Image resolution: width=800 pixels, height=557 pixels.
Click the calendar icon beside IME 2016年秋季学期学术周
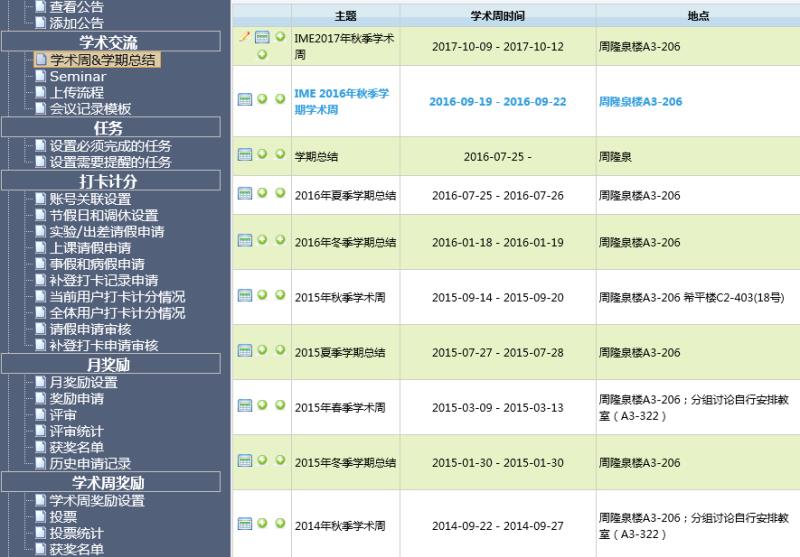[x=244, y=100]
